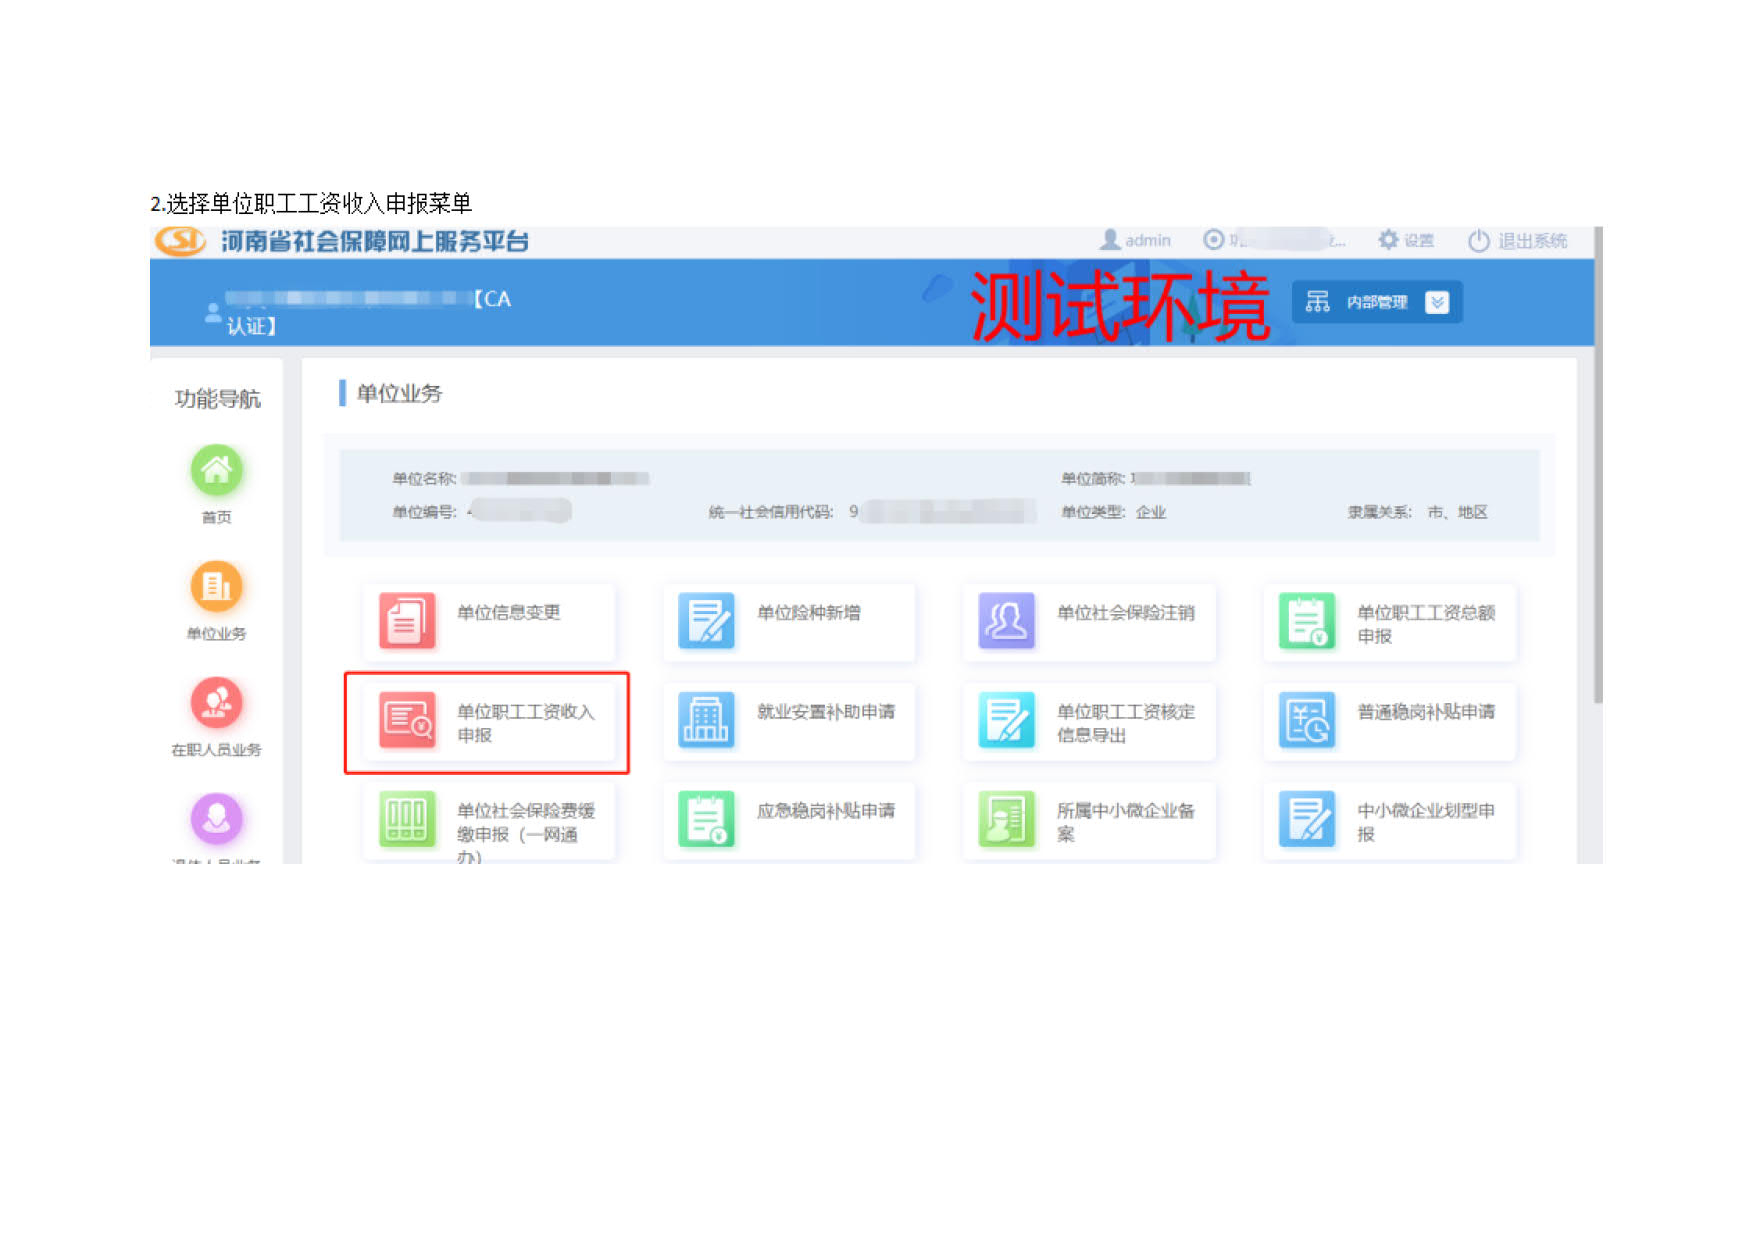Open 在职人员业务 sidebar icon
This screenshot has height=1239, width=1753.
tap(217, 702)
